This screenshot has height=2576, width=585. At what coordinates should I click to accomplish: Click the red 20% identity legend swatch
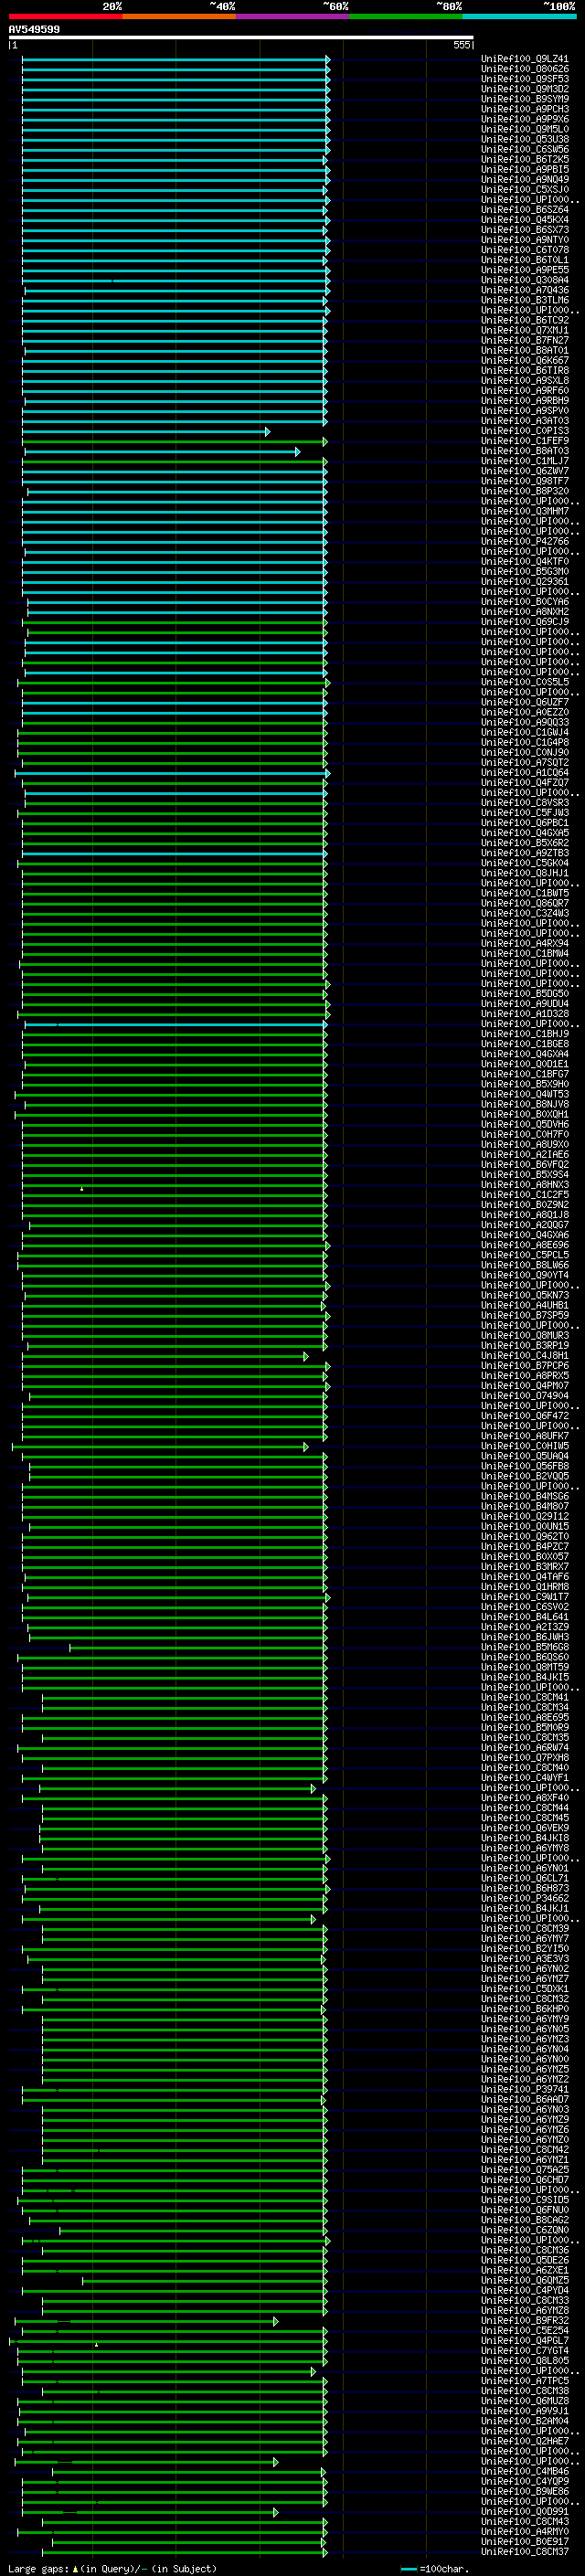tap(65, 16)
